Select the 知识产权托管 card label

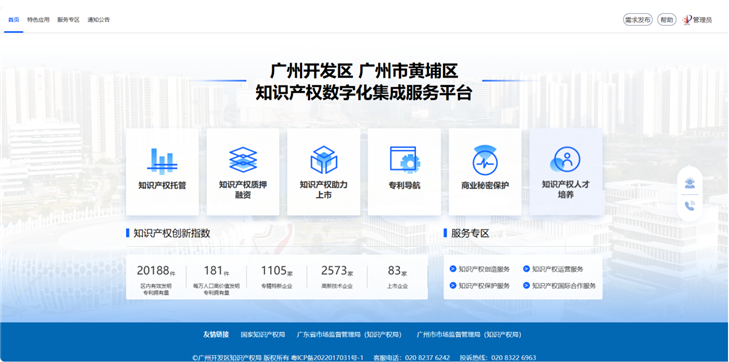point(162,185)
